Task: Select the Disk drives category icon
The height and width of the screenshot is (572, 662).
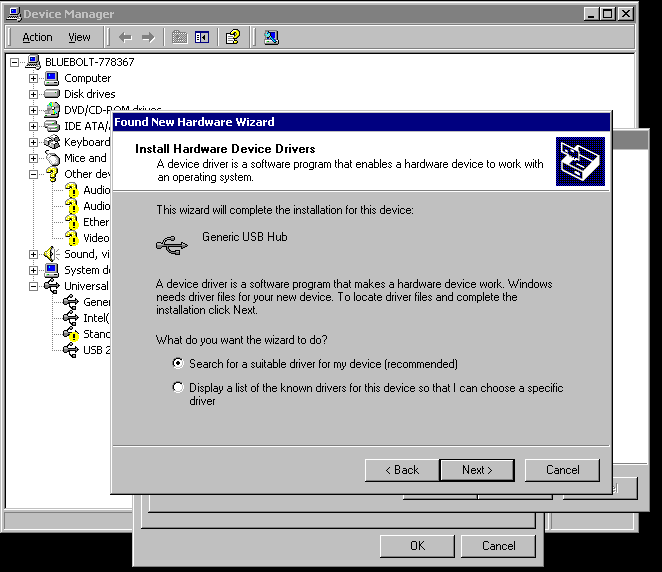Action: pyautogui.click(x=52, y=94)
